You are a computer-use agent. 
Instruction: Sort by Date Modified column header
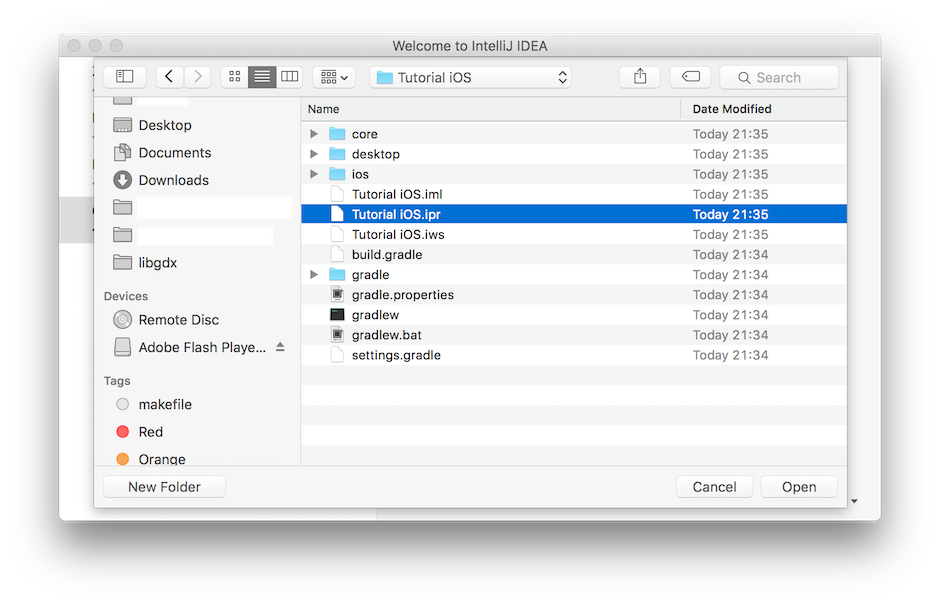pyautogui.click(x=764, y=109)
